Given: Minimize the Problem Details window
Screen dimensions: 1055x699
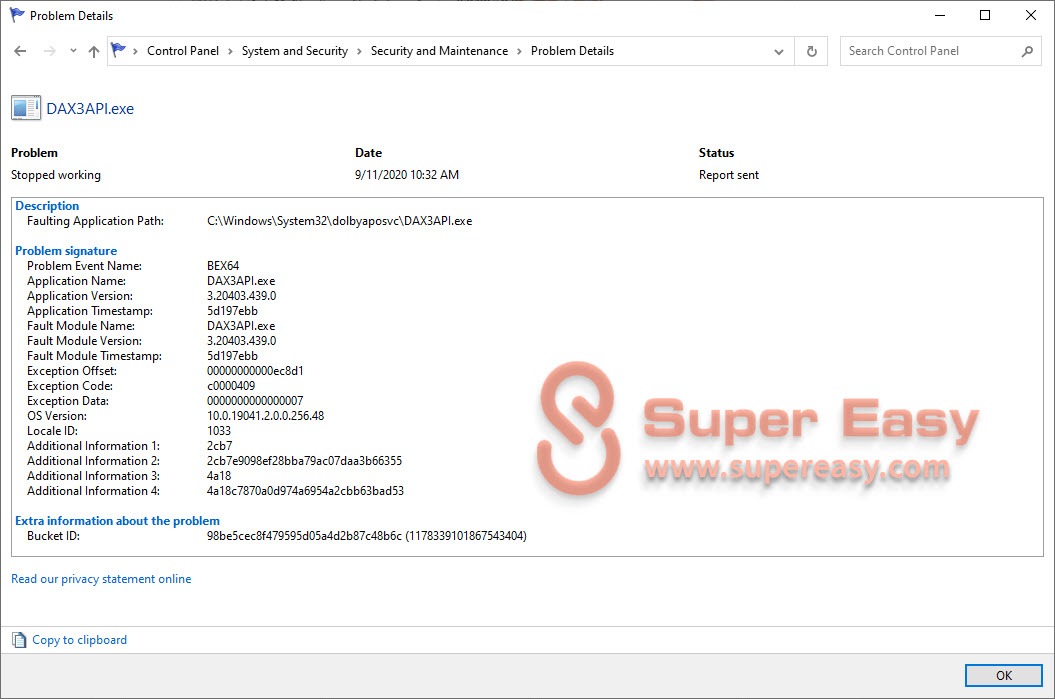Looking at the screenshot, I should (x=940, y=15).
